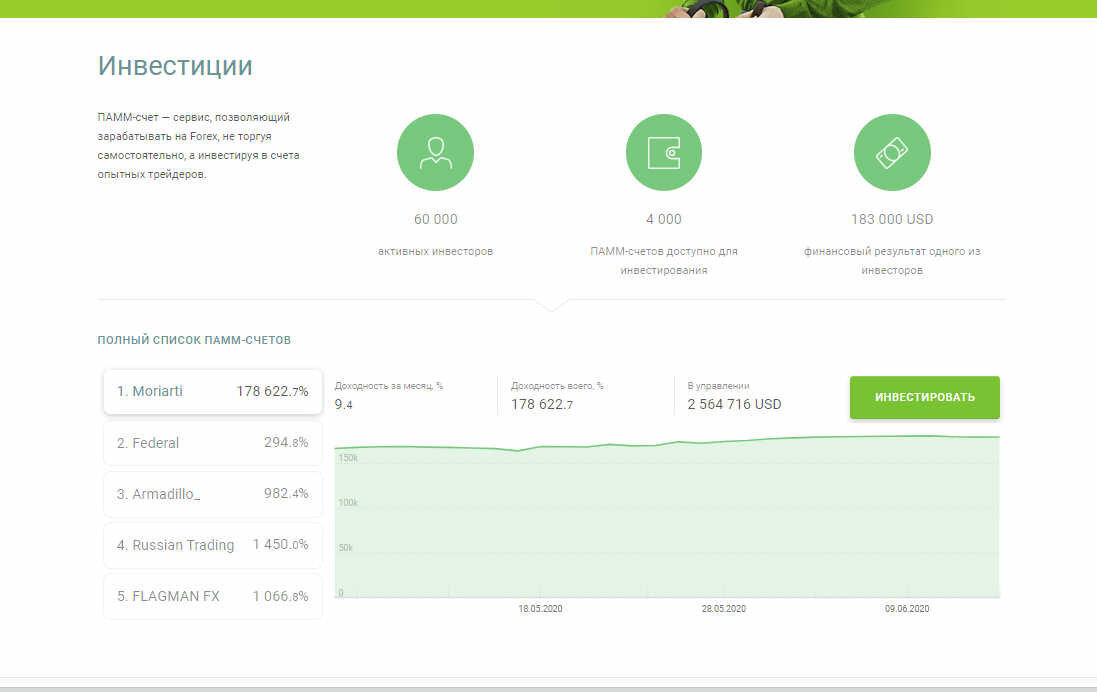The image size is (1097, 692).
Task: Click the monthly yield value 9.4
Action: 344,404
